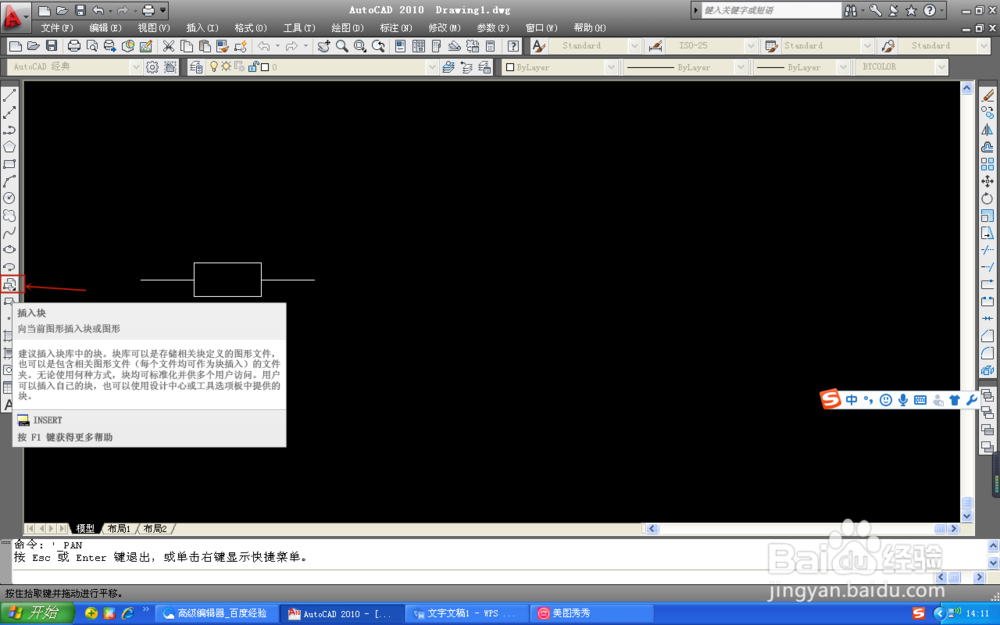This screenshot has width=1000, height=625.
Task: Select the Line drawing tool
Action: tap(10, 96)
